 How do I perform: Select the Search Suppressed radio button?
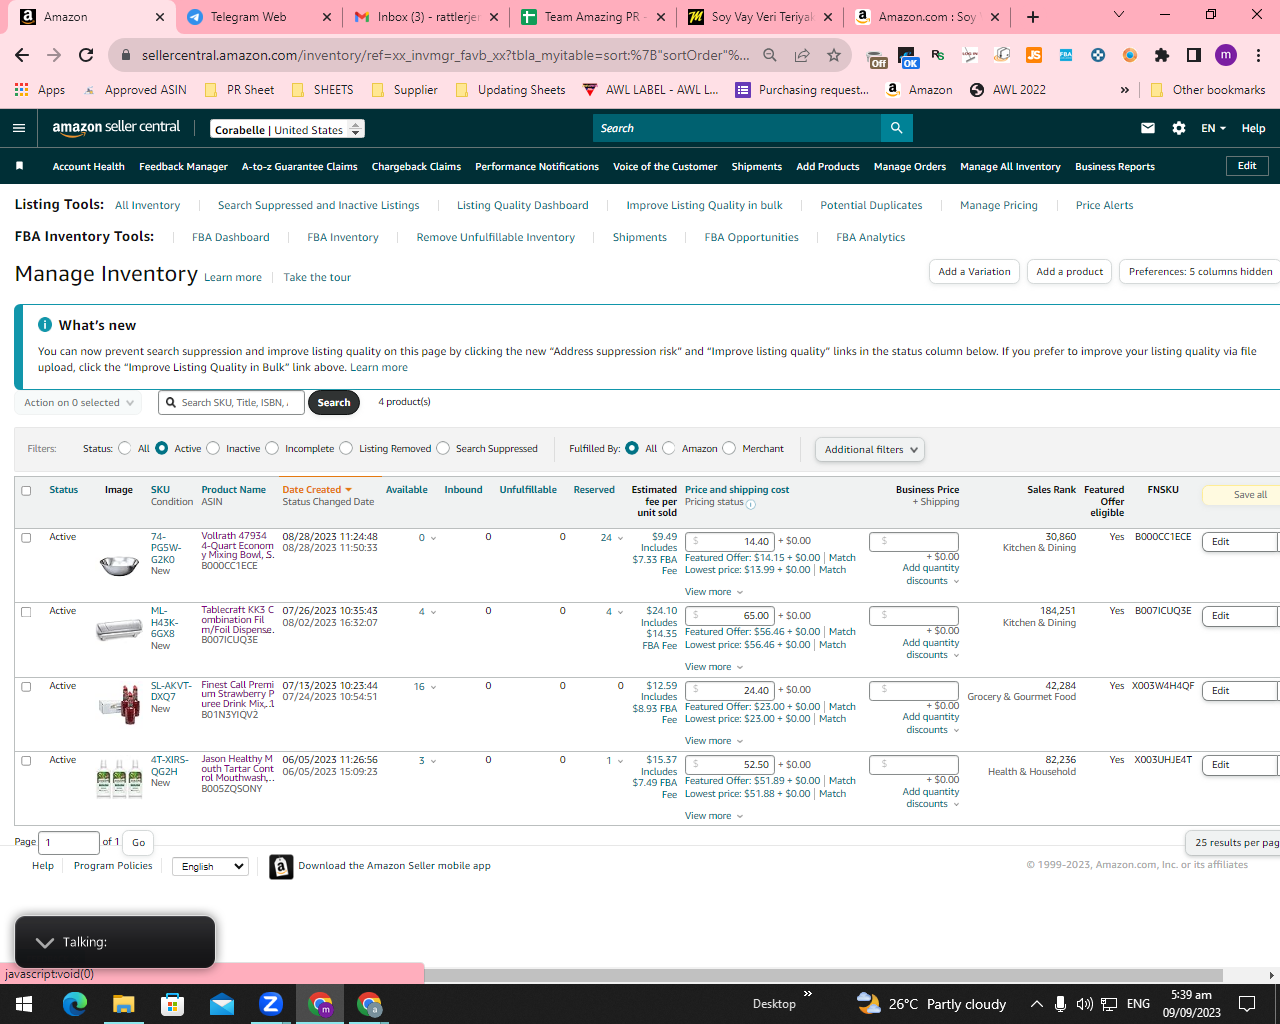[x=443, y=448]
